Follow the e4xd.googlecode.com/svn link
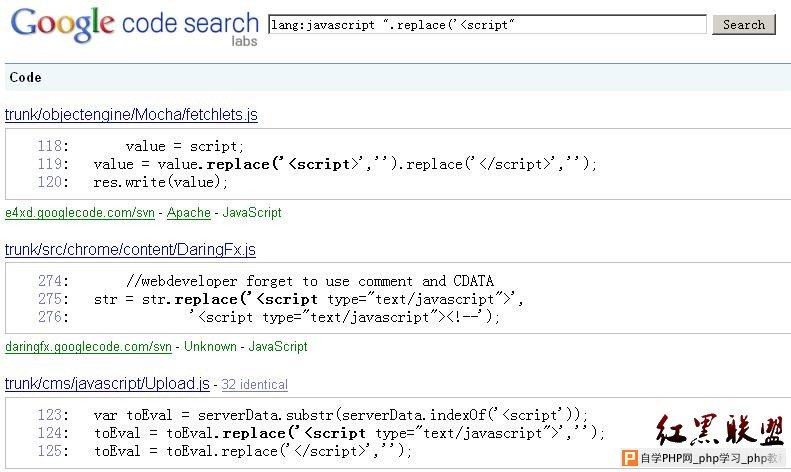 pyautogui.click(x=80, y=213)
